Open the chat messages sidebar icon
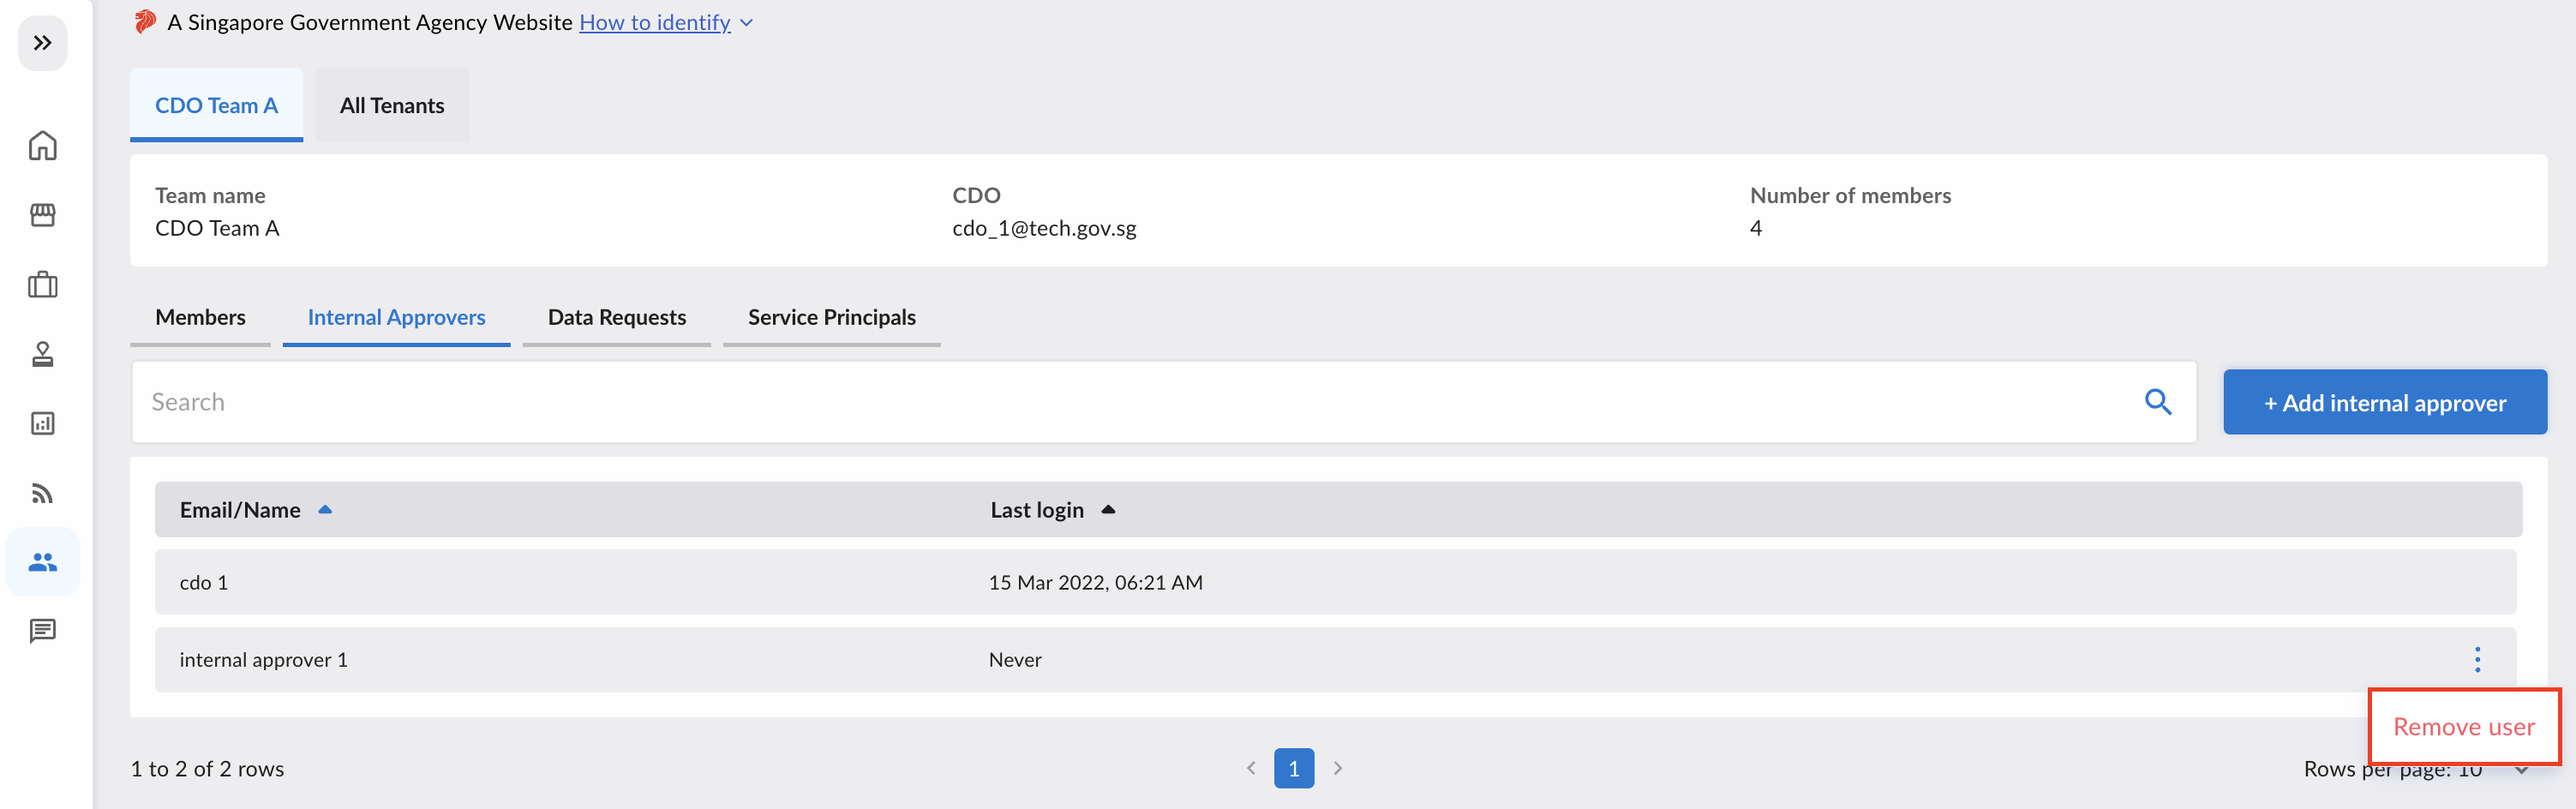Viewport: 2576px width, 809px height. [42, 631]
